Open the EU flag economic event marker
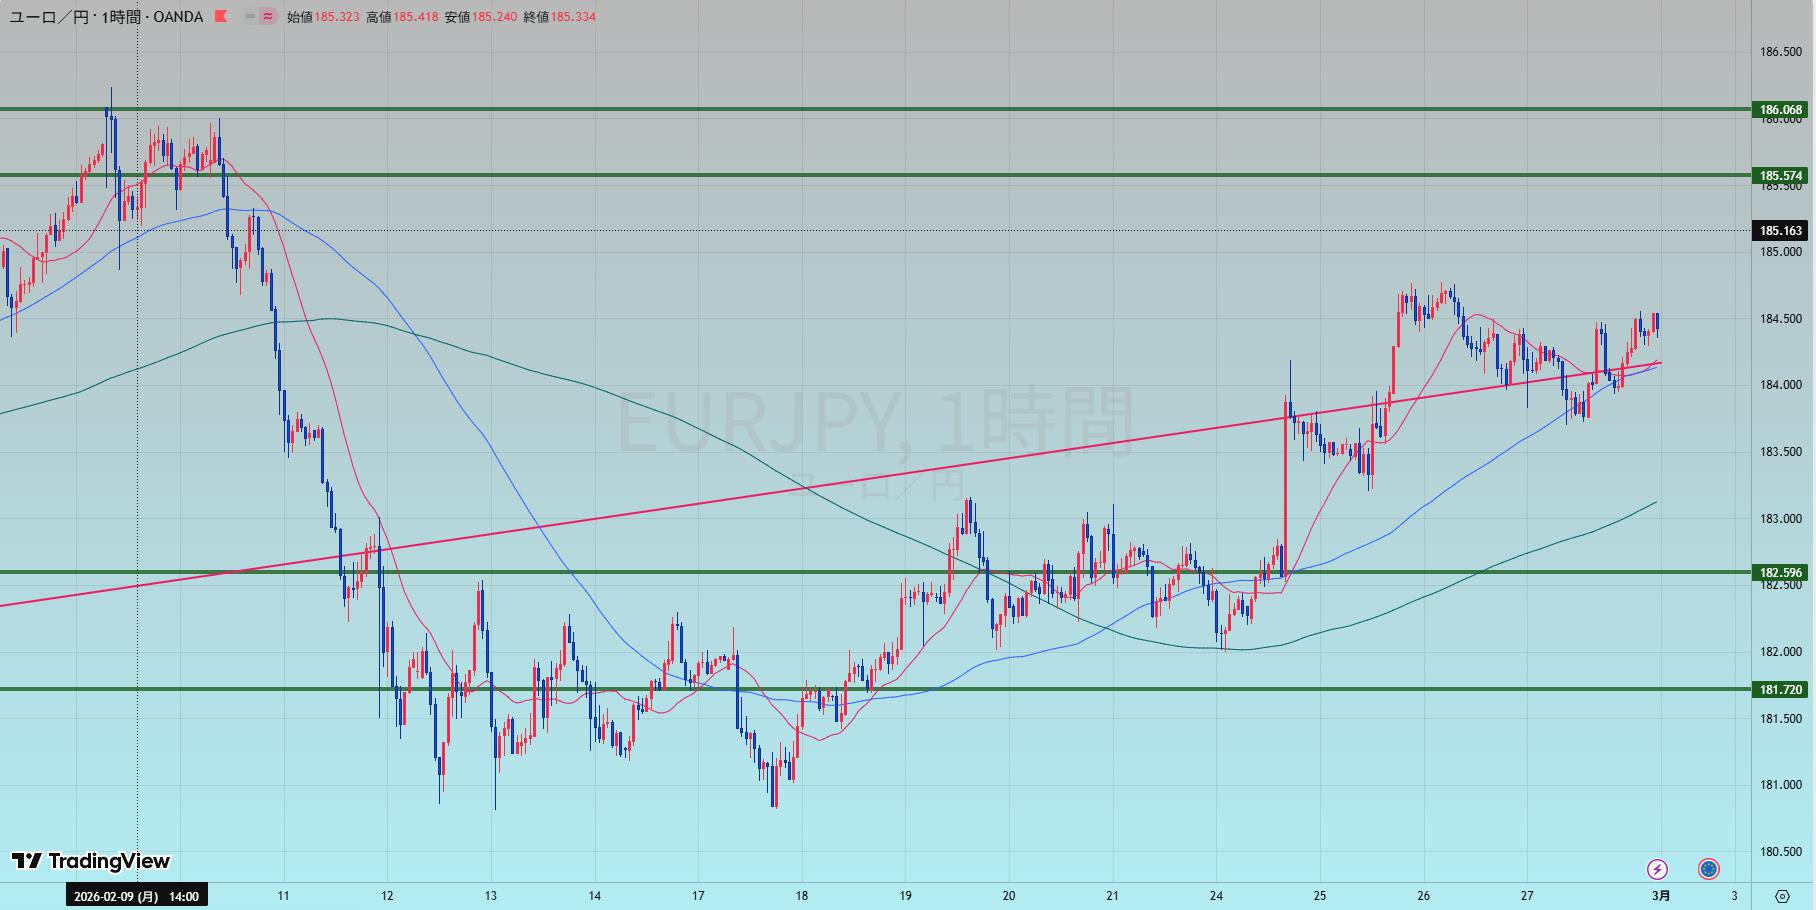1816x910 pixels. pyautogui.click(x=1708, y=869)
